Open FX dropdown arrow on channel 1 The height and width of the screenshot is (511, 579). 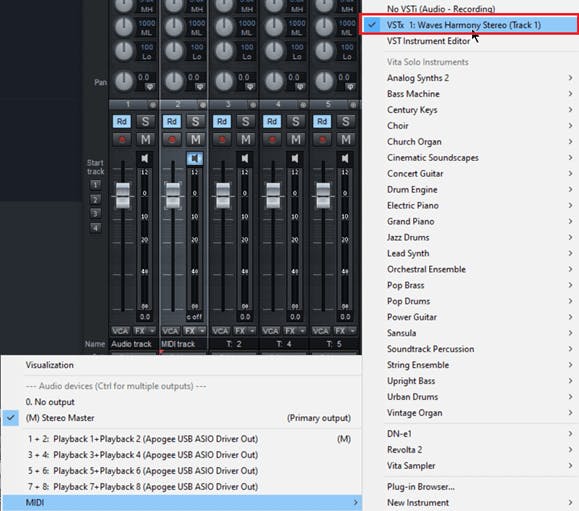coord(152,331)
